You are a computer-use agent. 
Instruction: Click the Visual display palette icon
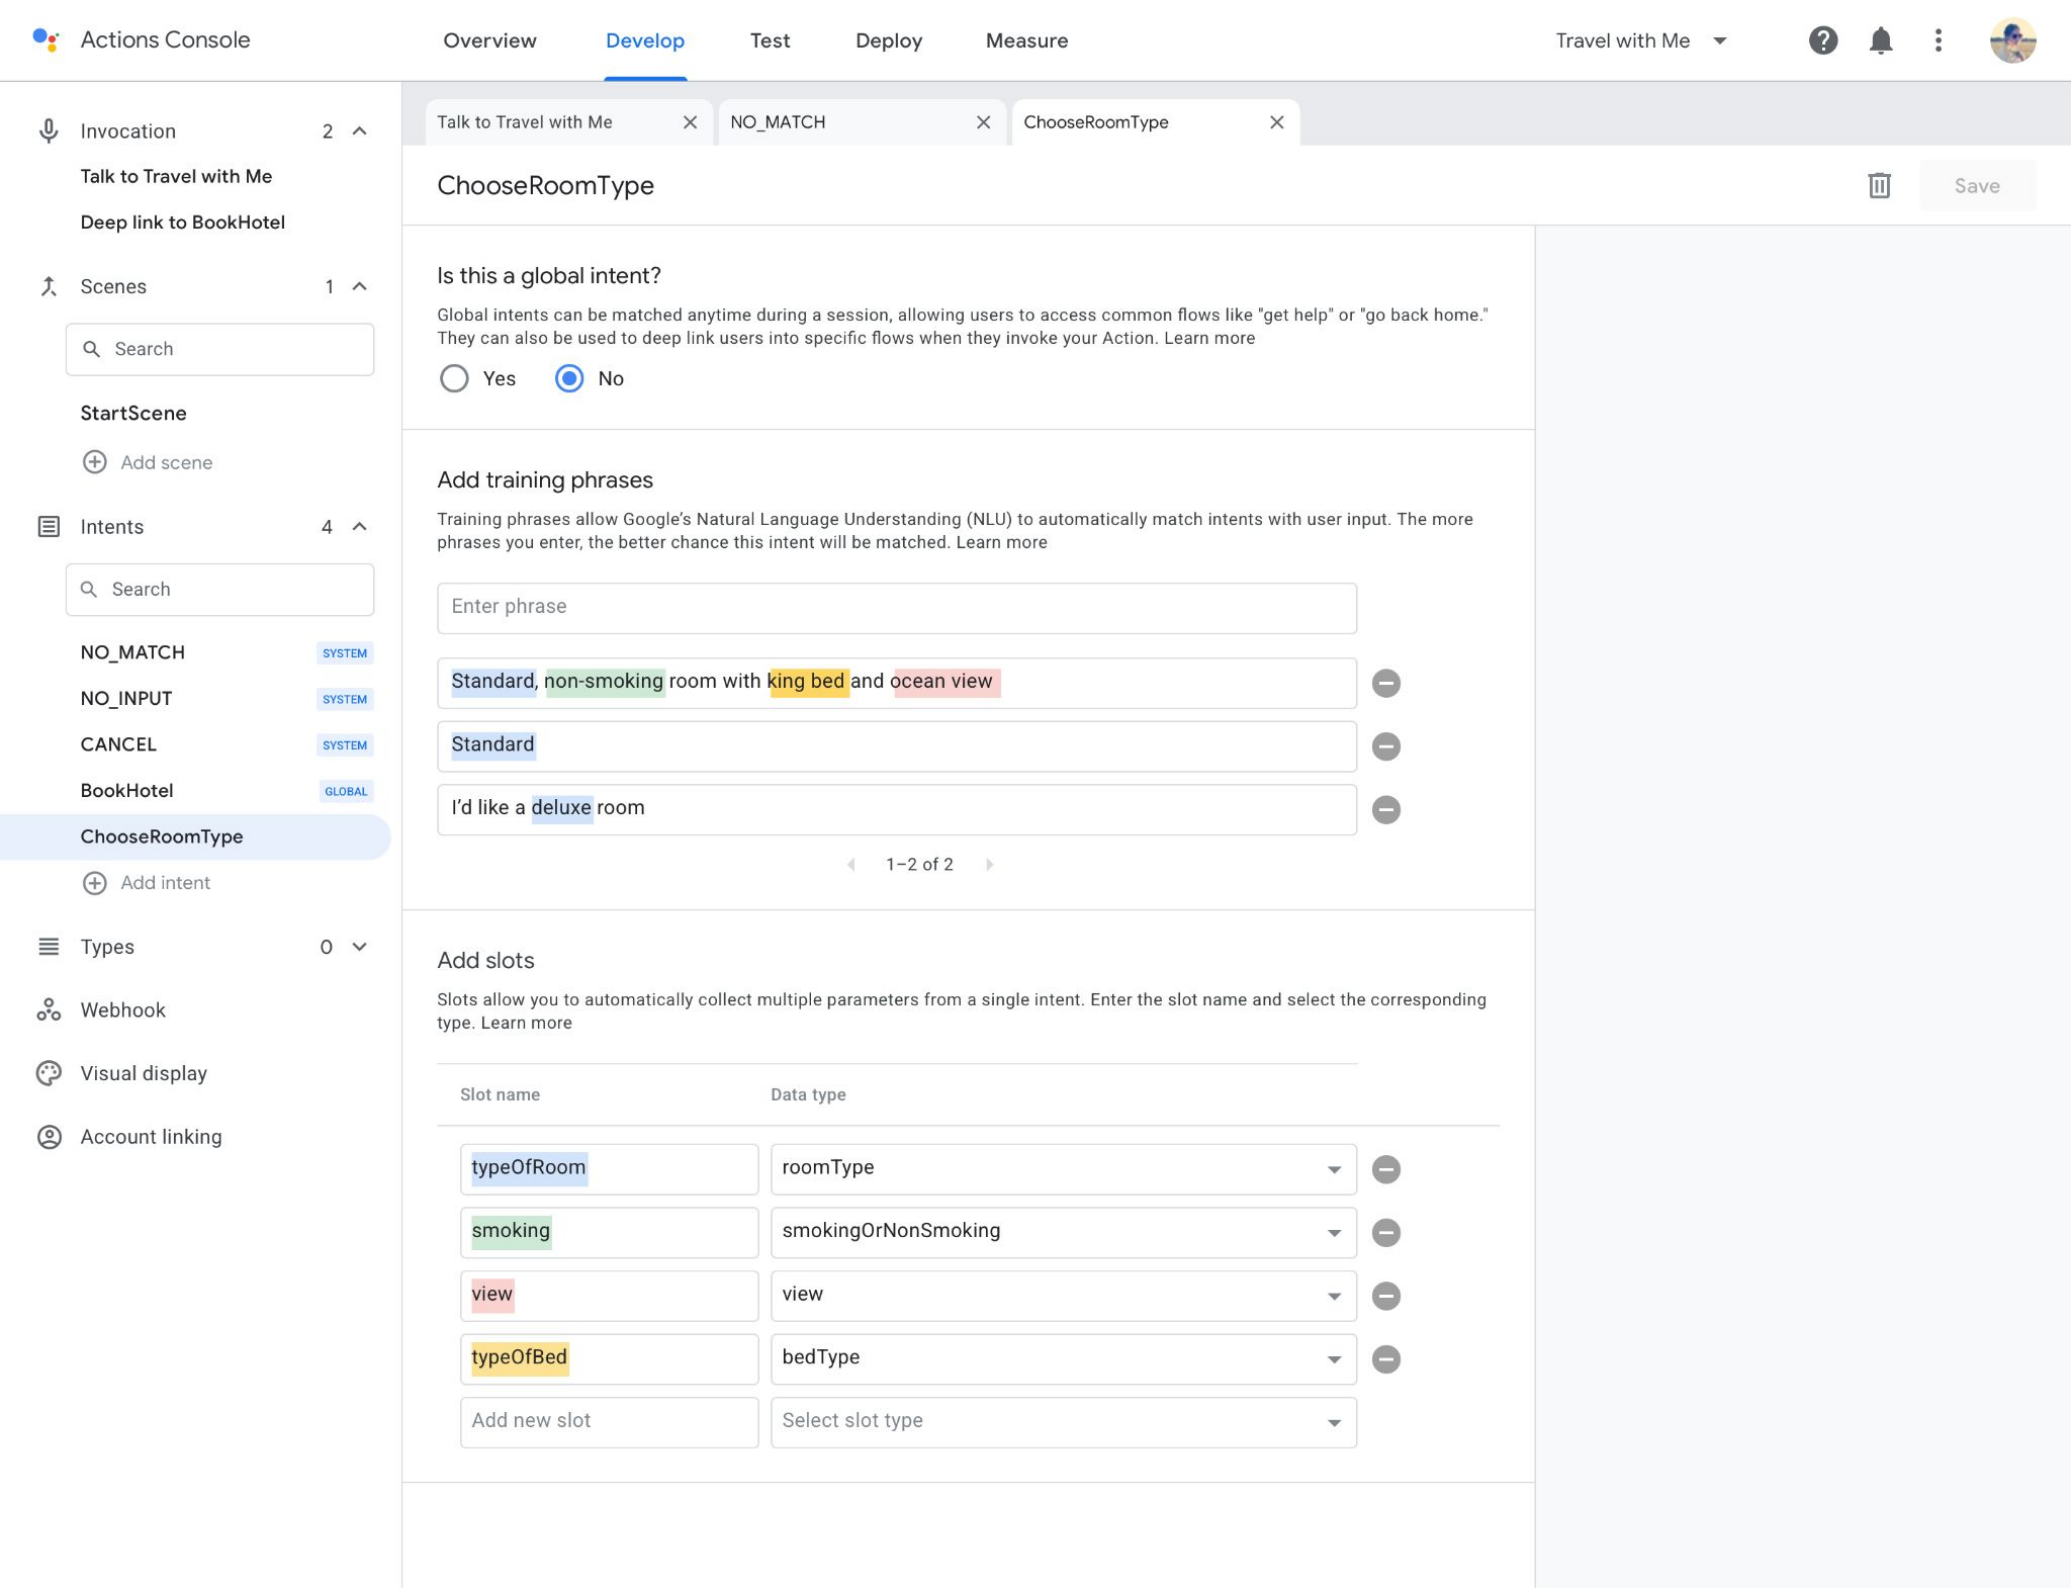click(x=48, y=1073)
